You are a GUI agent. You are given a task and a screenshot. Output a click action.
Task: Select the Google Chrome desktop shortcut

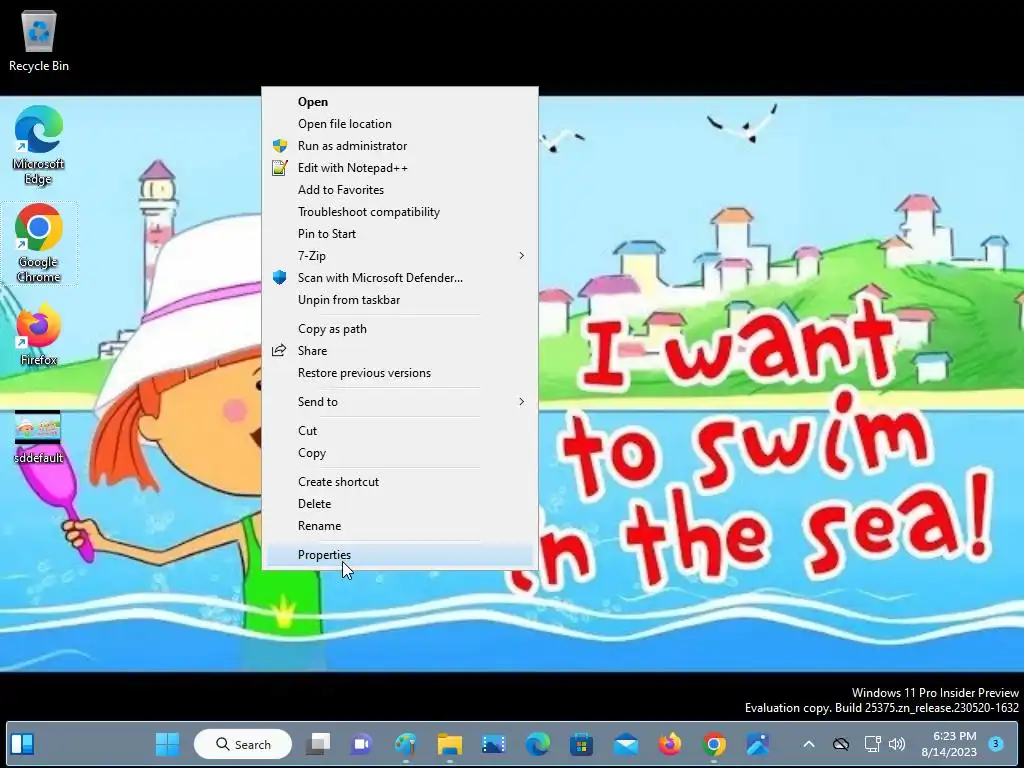pyautogui.click(x=39, y=243)
